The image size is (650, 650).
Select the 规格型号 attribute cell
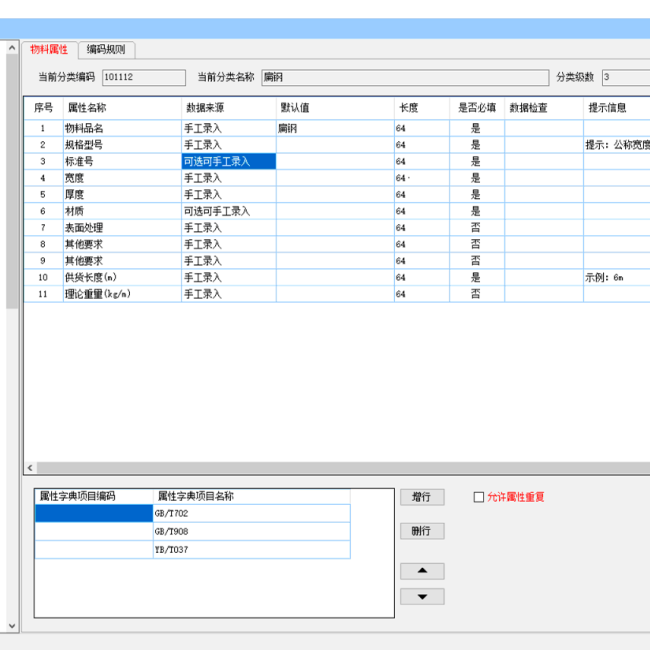click(x=122, y=145)
